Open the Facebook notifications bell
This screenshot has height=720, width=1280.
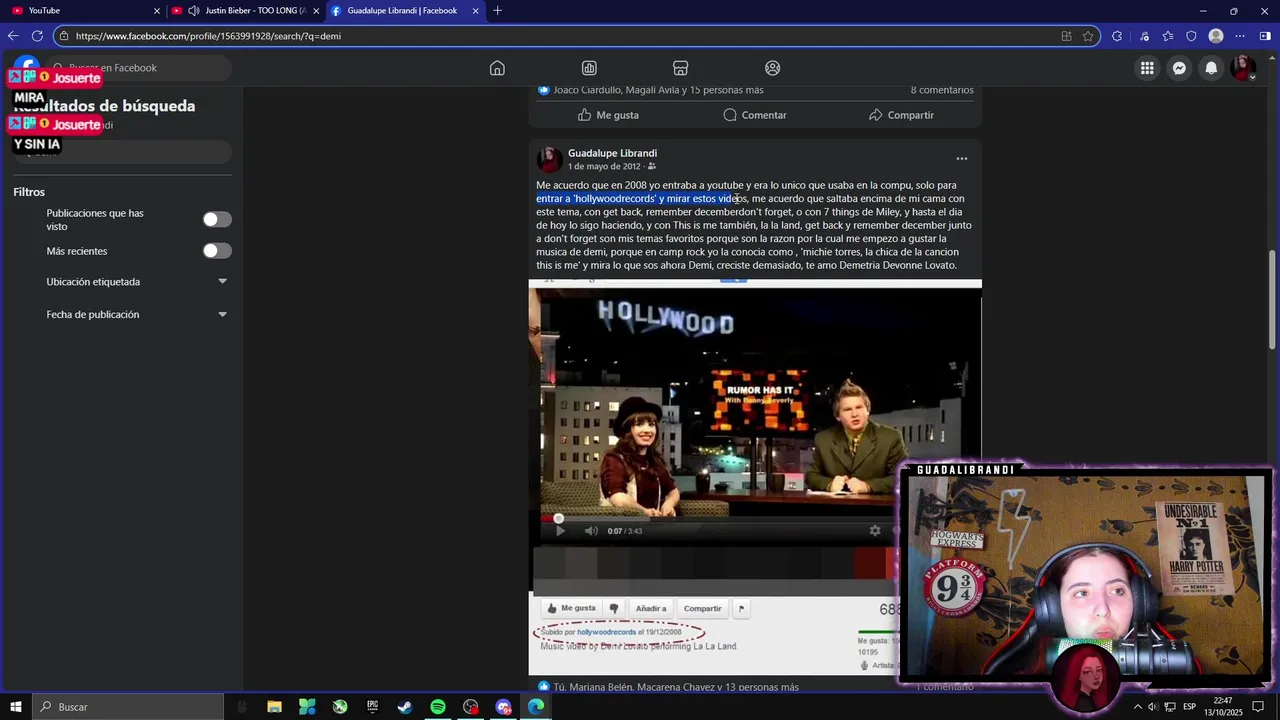(x=1211, y=68)
